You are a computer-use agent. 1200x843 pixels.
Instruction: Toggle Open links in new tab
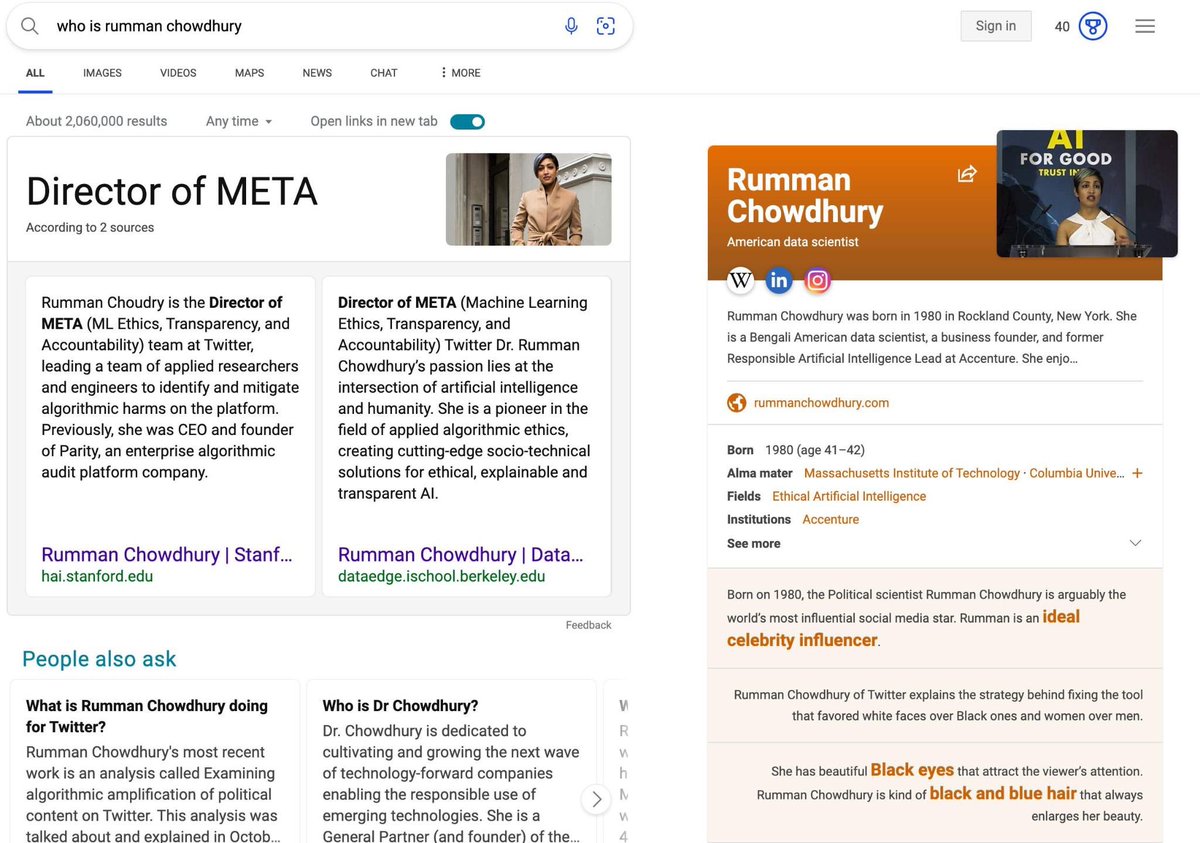point(467,121)
